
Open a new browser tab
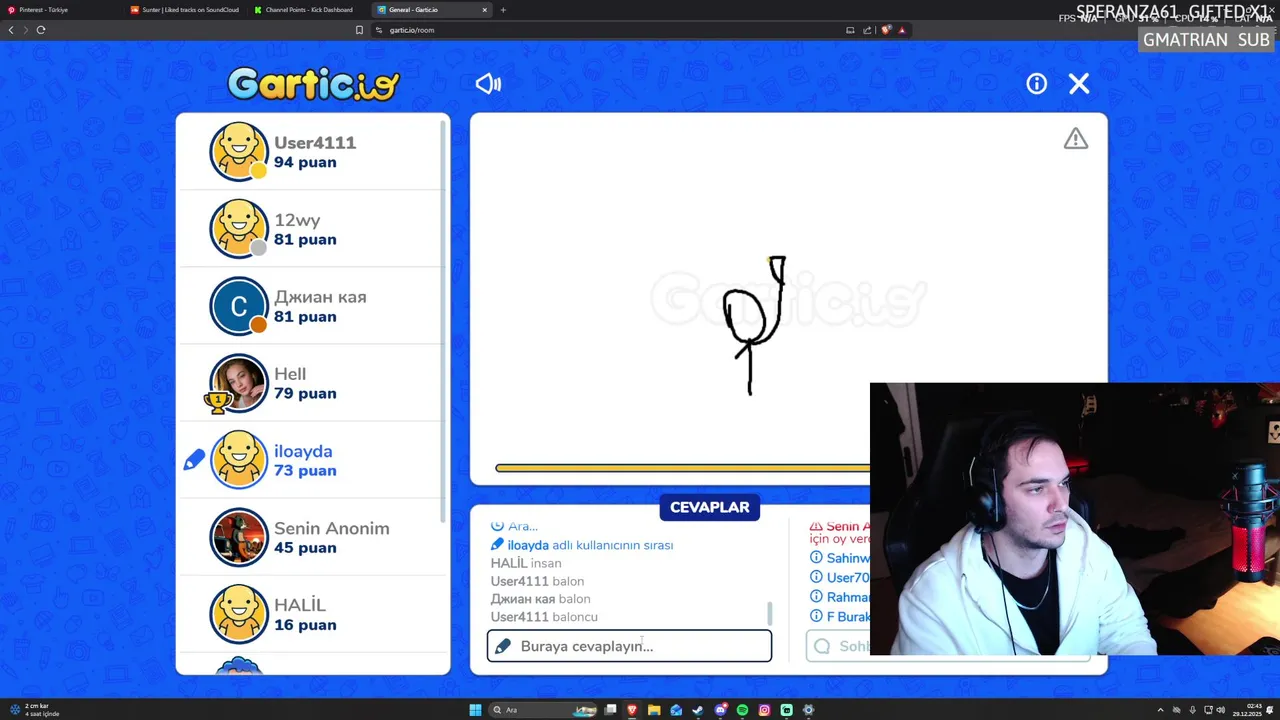click(503, 10)
